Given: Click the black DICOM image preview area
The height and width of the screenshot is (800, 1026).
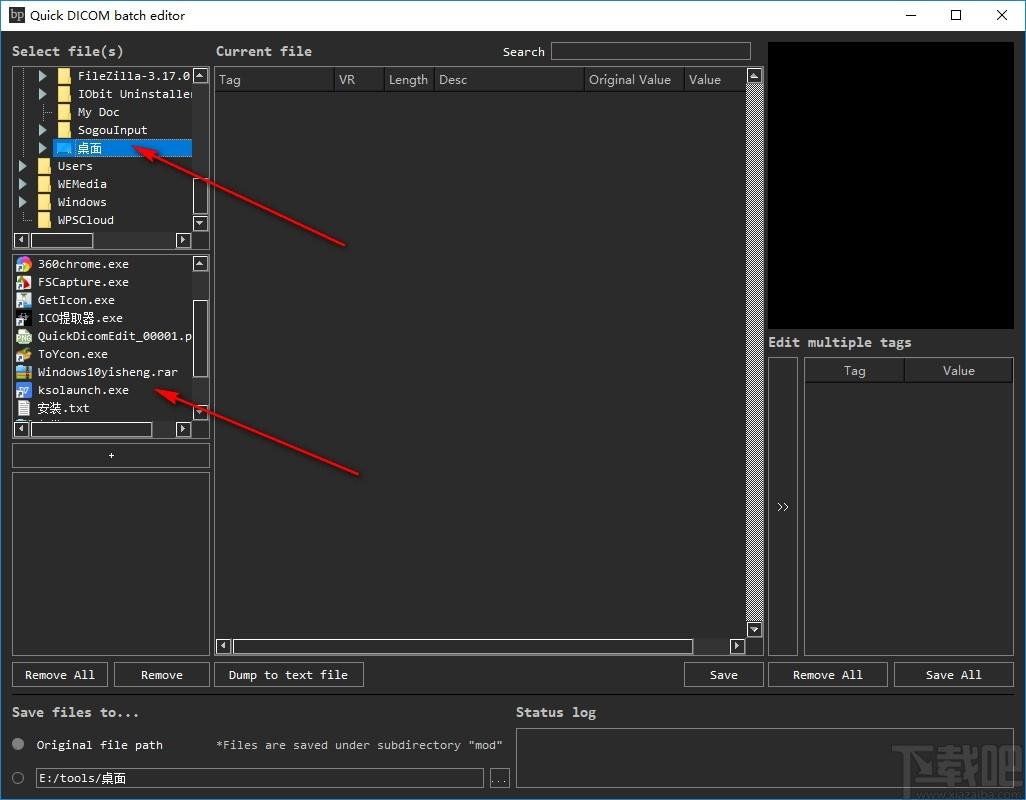Looking at the screenshot, I should [891, 185].
